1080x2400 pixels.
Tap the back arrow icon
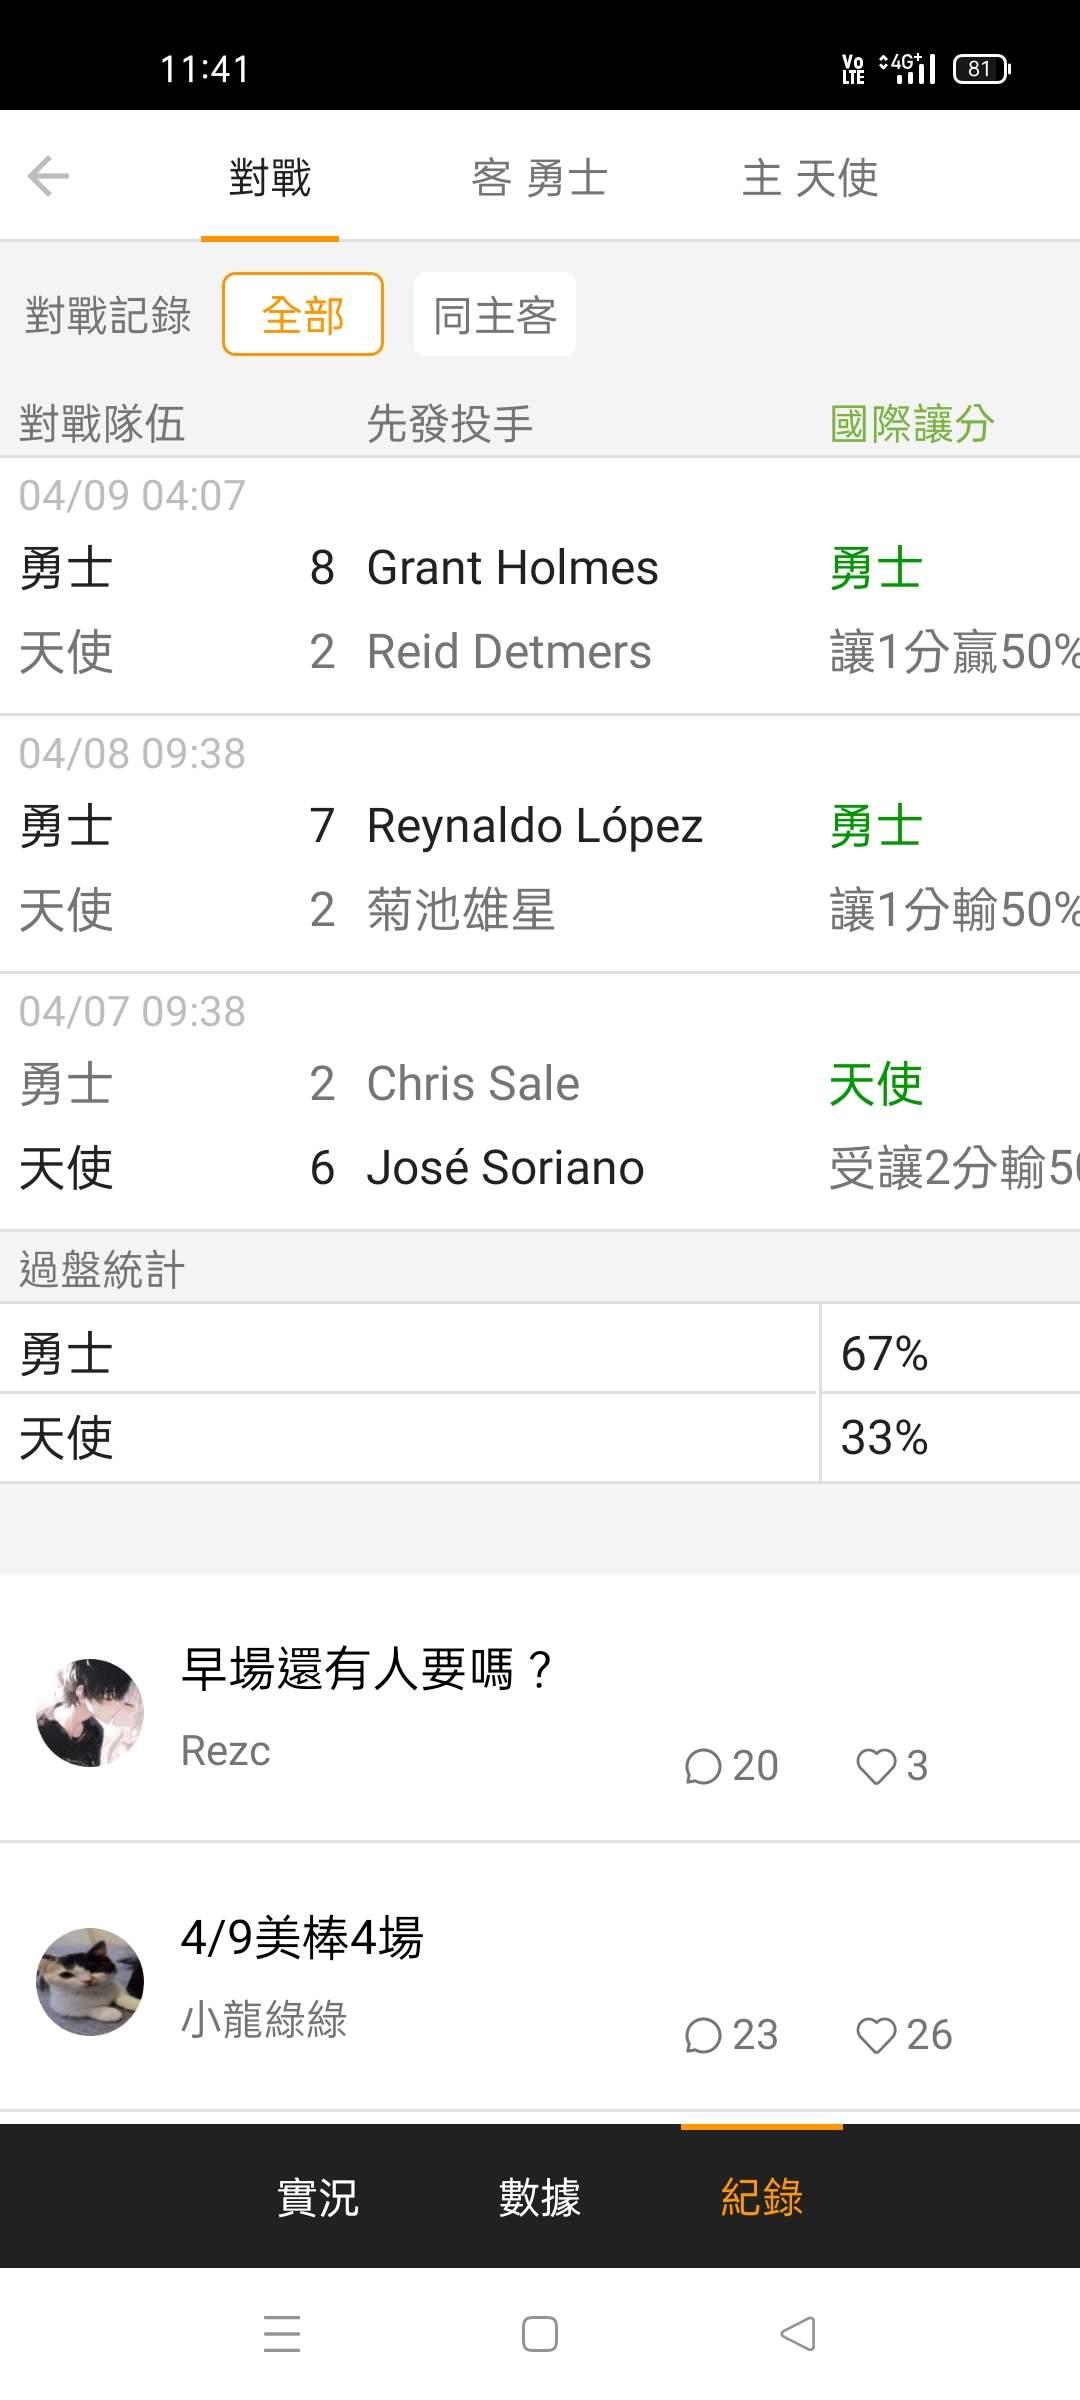tap(48, 178)
